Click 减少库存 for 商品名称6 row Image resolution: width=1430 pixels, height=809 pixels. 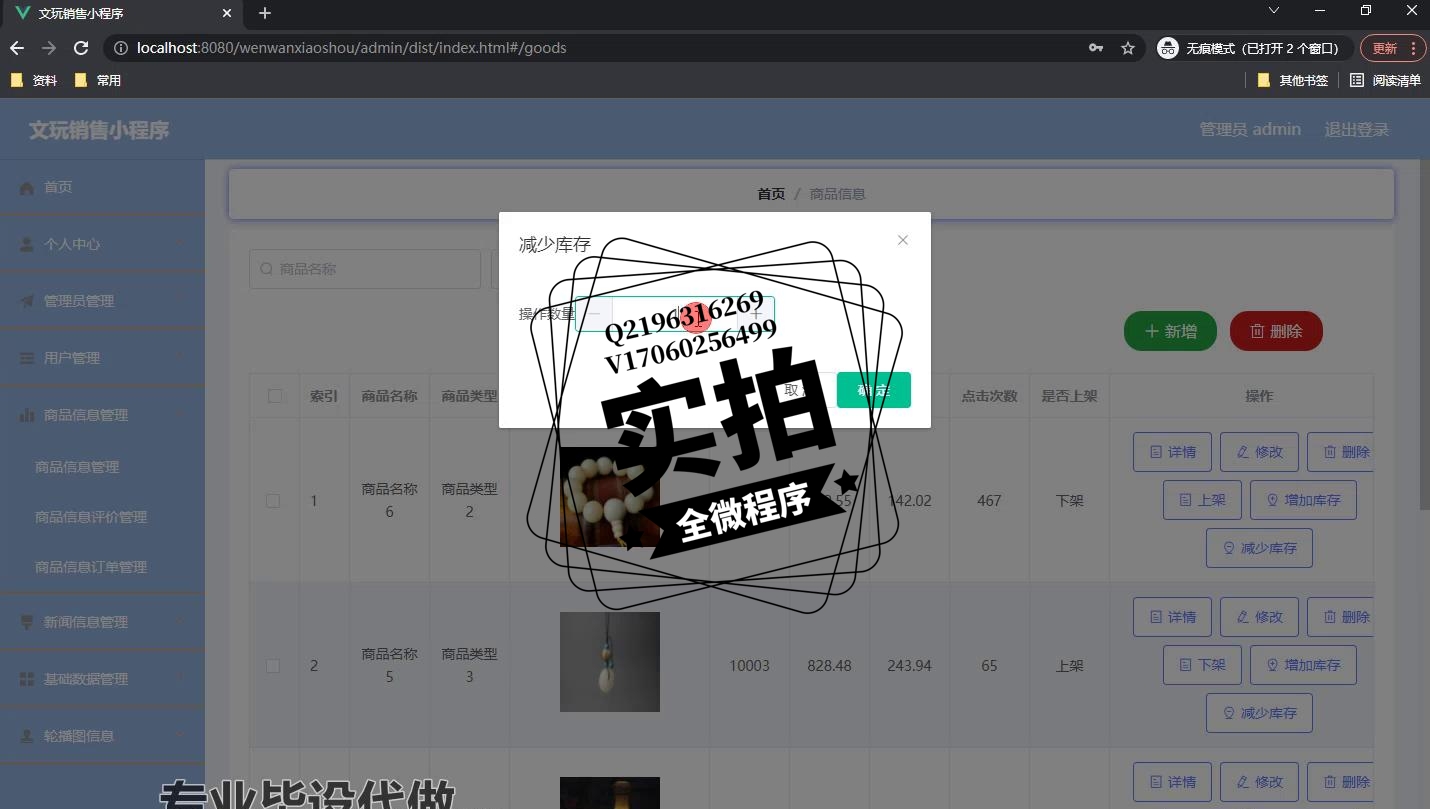[x=1259, y=548]
